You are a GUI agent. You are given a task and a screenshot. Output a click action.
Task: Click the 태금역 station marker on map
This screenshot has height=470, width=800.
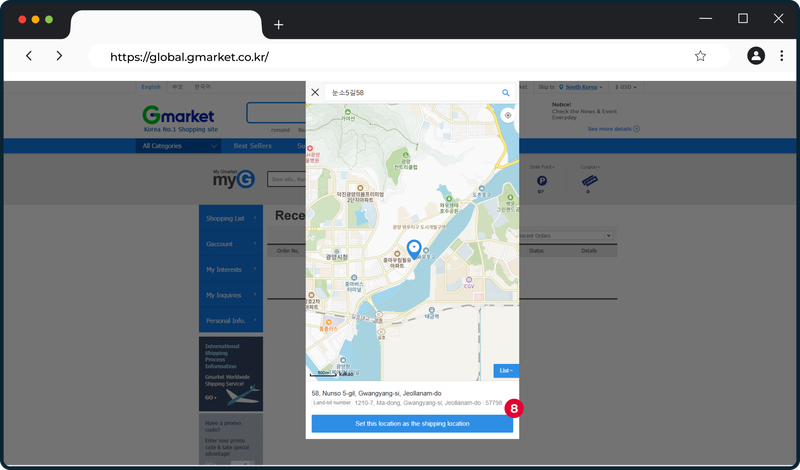tap(432, 313)
